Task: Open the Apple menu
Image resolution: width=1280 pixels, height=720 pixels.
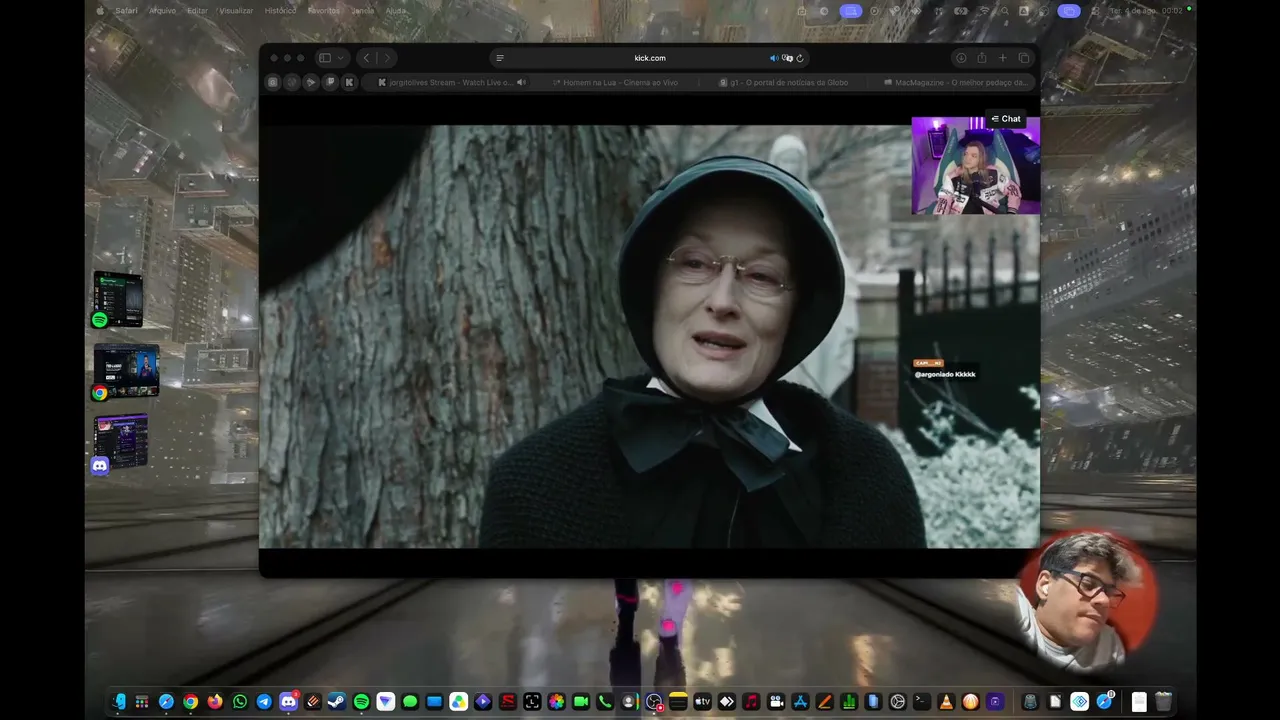Action: click(x=100, y=11)
